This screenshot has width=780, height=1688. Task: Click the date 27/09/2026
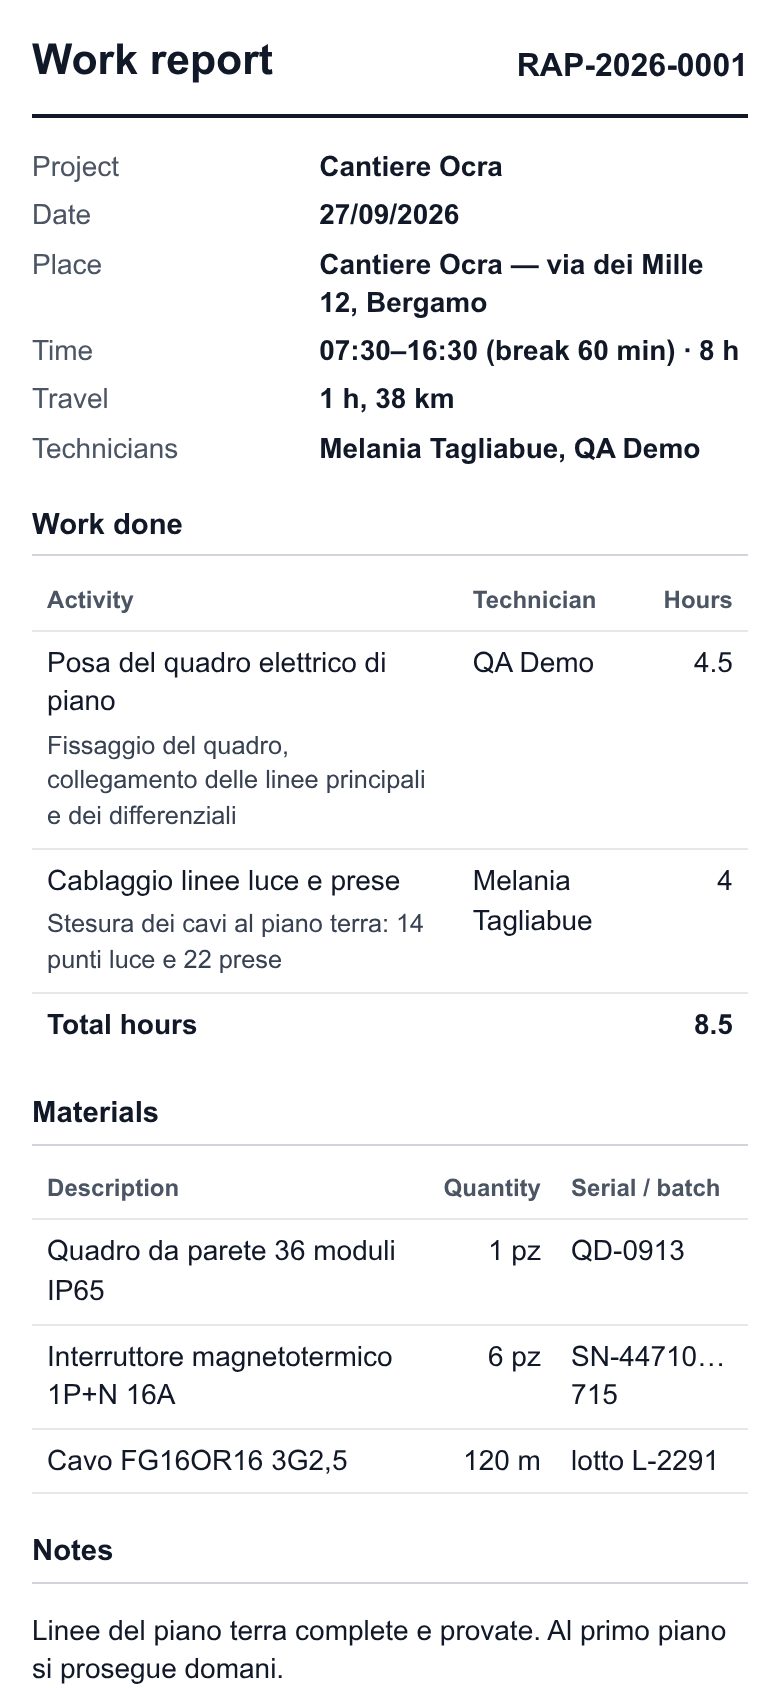pos(389,215)
